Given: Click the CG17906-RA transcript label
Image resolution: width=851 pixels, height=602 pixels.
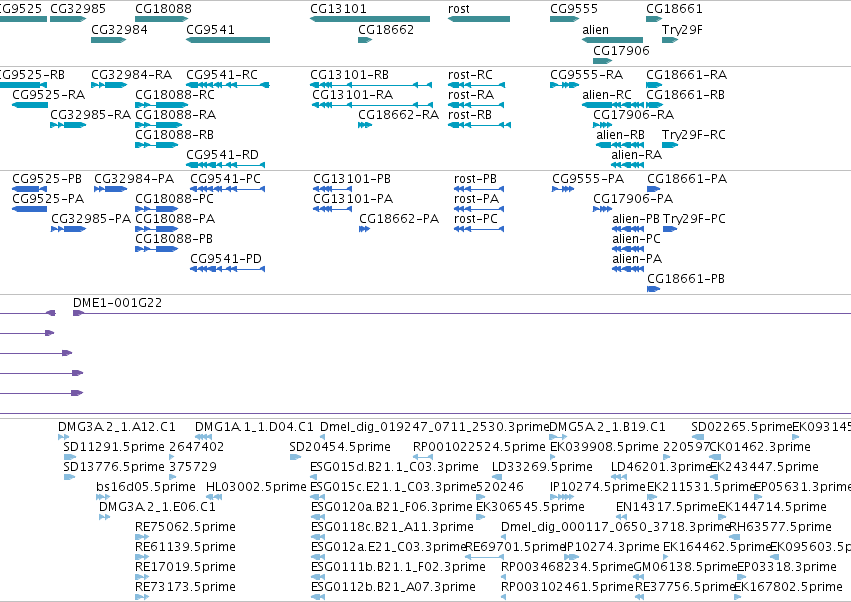Looking at the screenshot, I should tap(633, 115).
